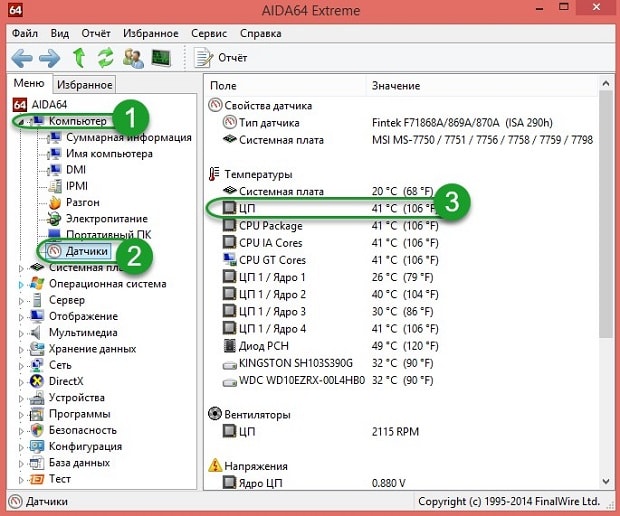620x516 pixels.
Task: Open the Справка menu
Action: pyautogui.click(x=261, y=33)
